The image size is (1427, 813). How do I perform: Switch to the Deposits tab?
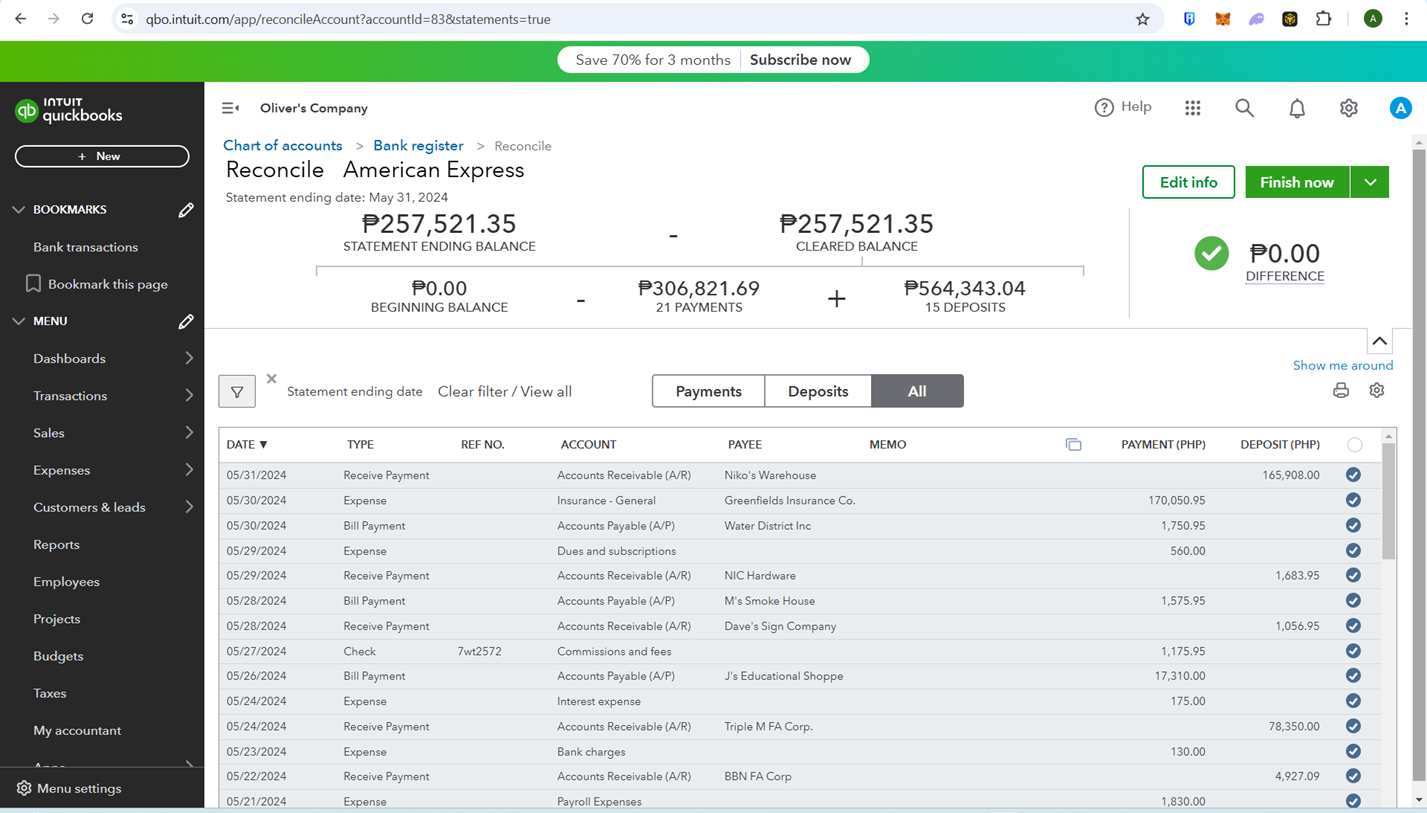(818, 391)
